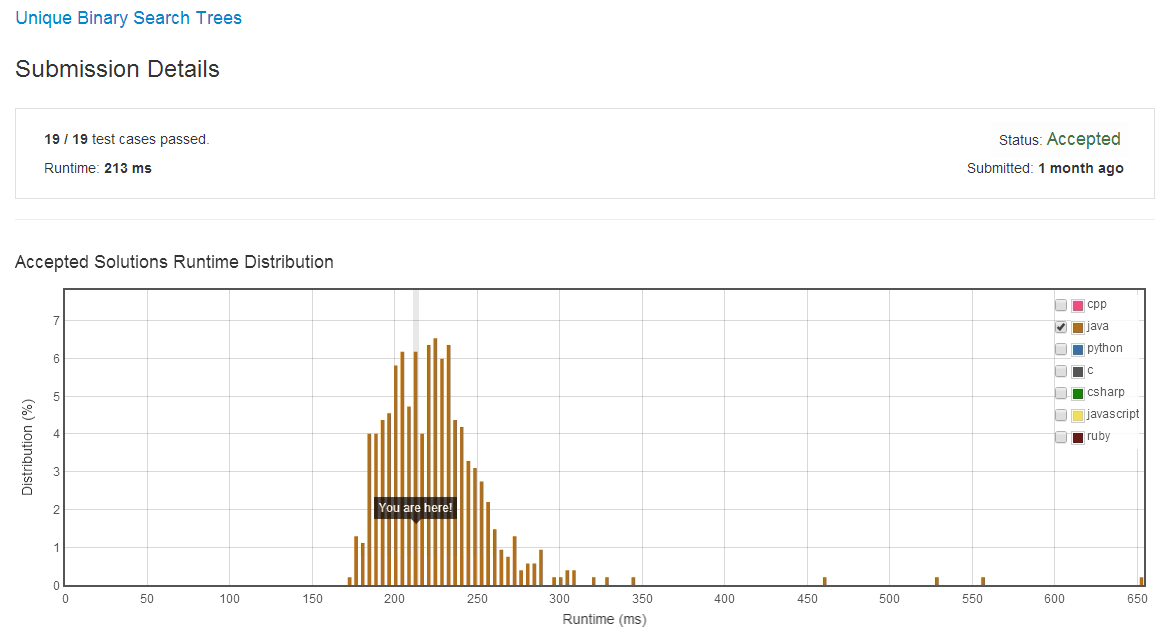Click the dark red ruby color swatch
This screenshot has width=1176, height=634.
(x=1078, y=437)
